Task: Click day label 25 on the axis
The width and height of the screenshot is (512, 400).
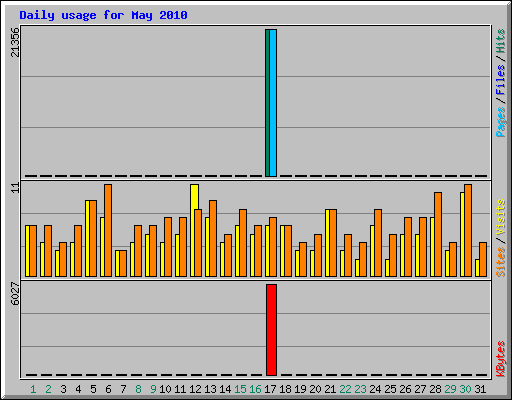Action: [390, 389]
